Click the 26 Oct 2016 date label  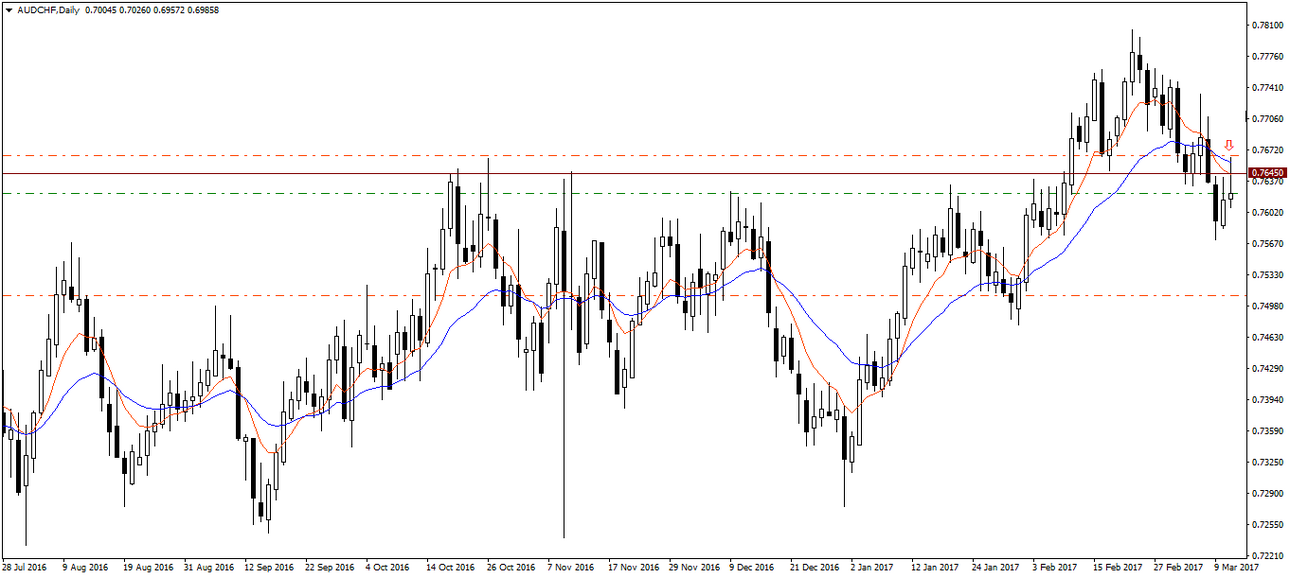pyautogui.click(x=511, y=567)
